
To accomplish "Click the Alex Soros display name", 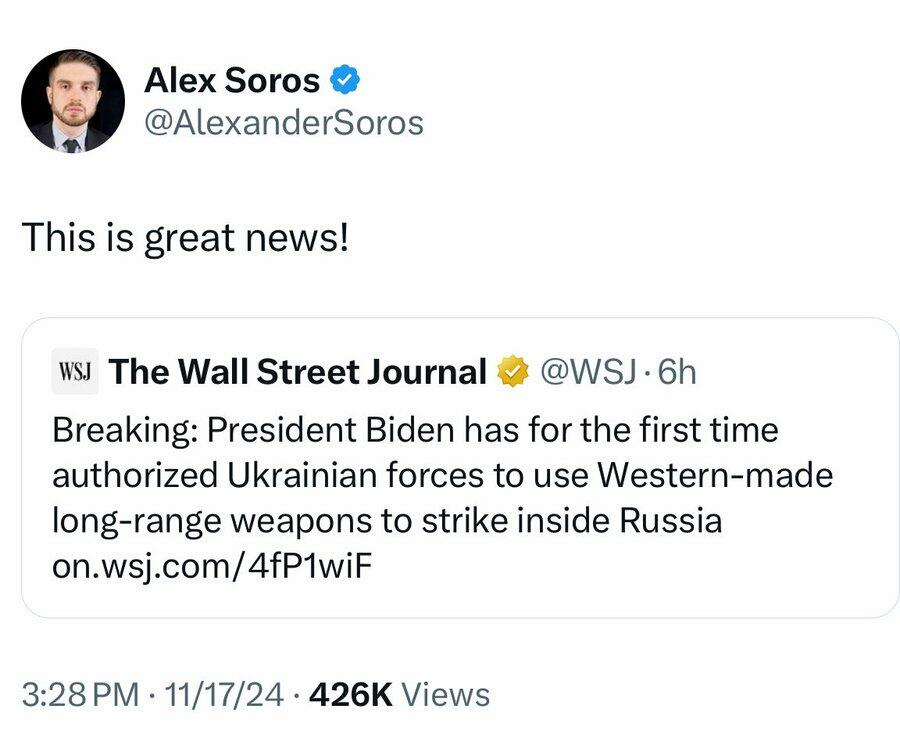I will (232, 79).
